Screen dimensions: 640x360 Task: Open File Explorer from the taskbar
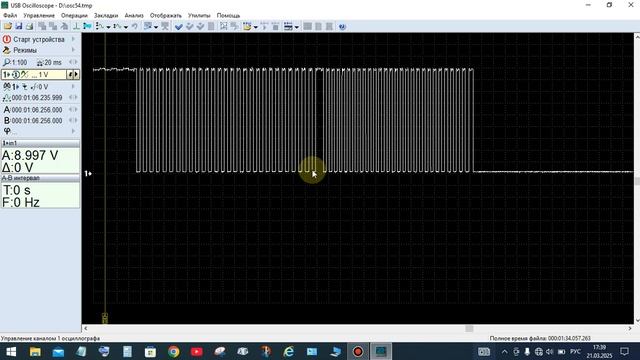[35, 351]
